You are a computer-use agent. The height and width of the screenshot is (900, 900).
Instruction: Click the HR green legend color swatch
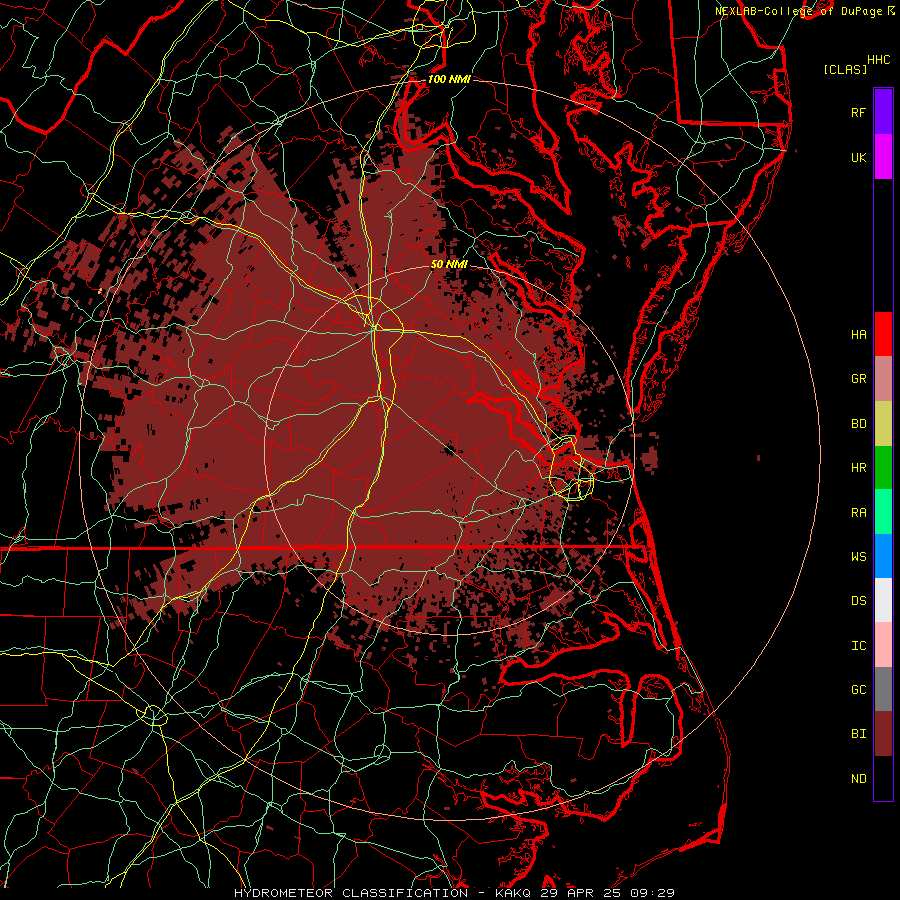pyautogui.click(x=883, y=468)
